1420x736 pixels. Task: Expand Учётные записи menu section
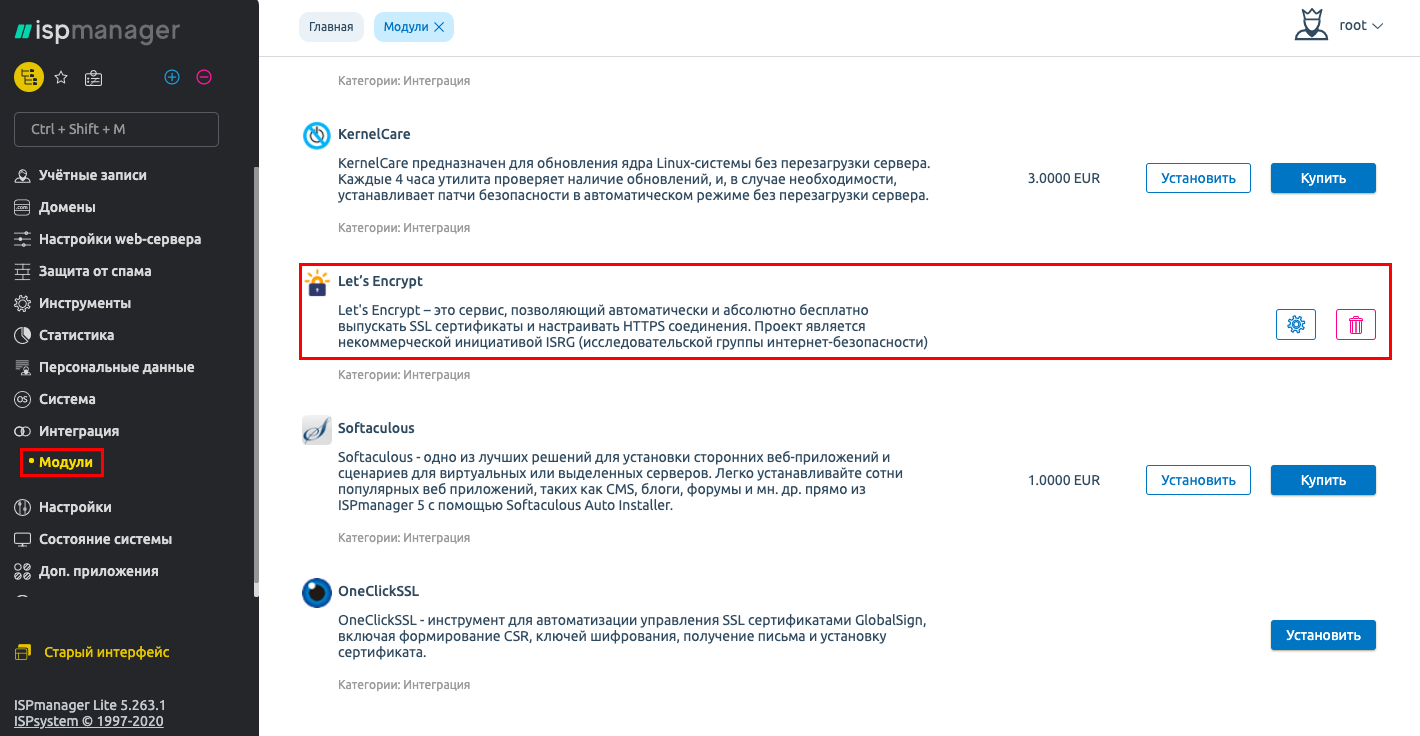tap(93, 175)
